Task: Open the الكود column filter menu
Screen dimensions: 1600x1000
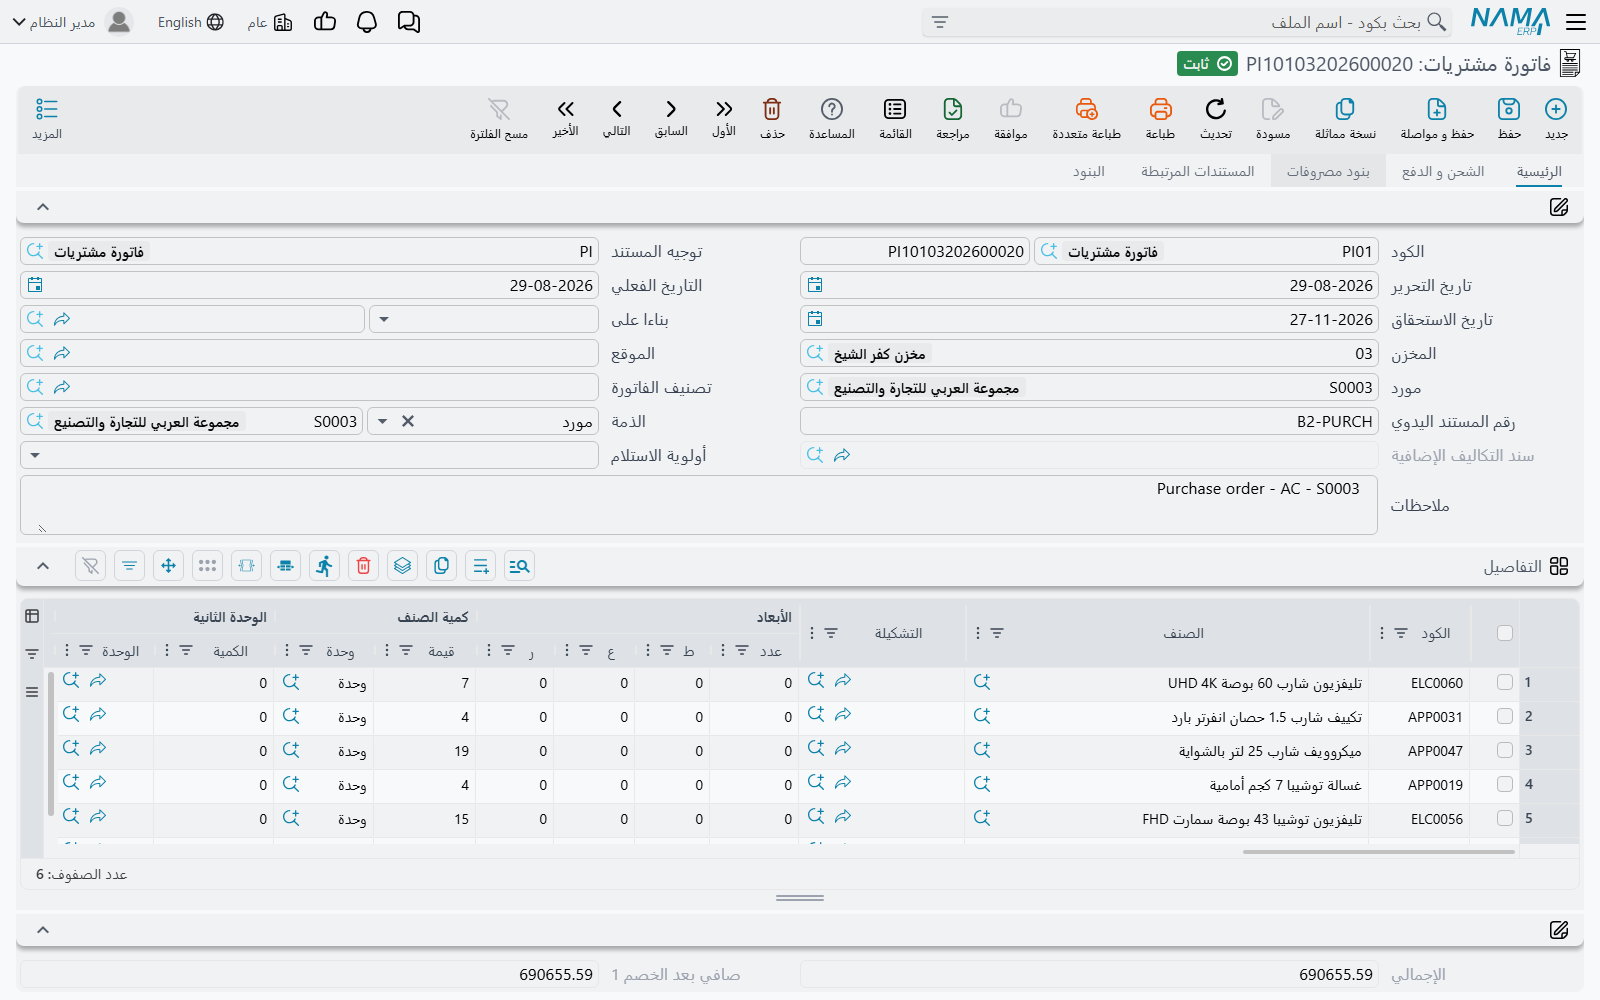Action: coord(1401,633)
